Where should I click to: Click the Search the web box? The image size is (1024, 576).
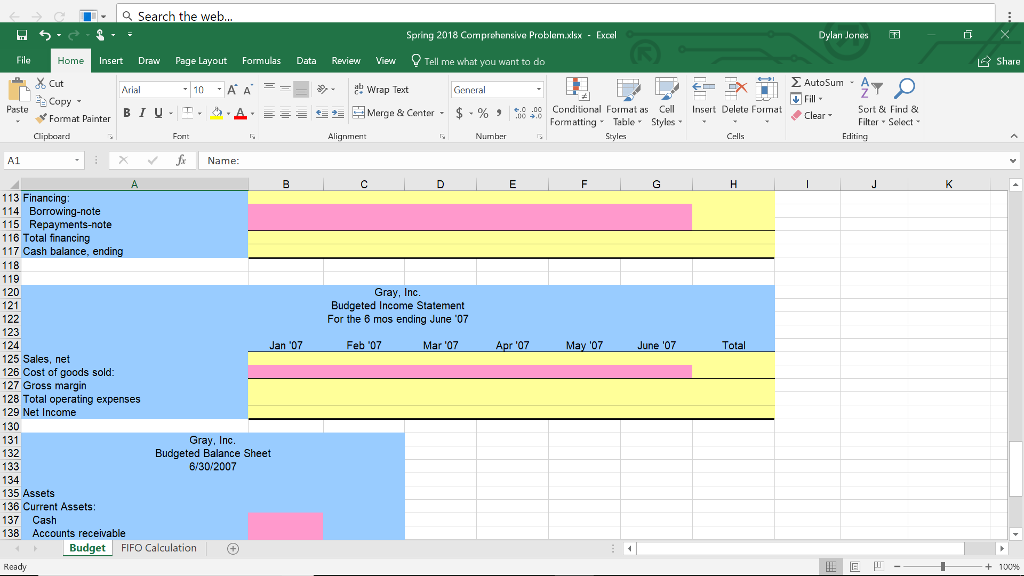555,16
